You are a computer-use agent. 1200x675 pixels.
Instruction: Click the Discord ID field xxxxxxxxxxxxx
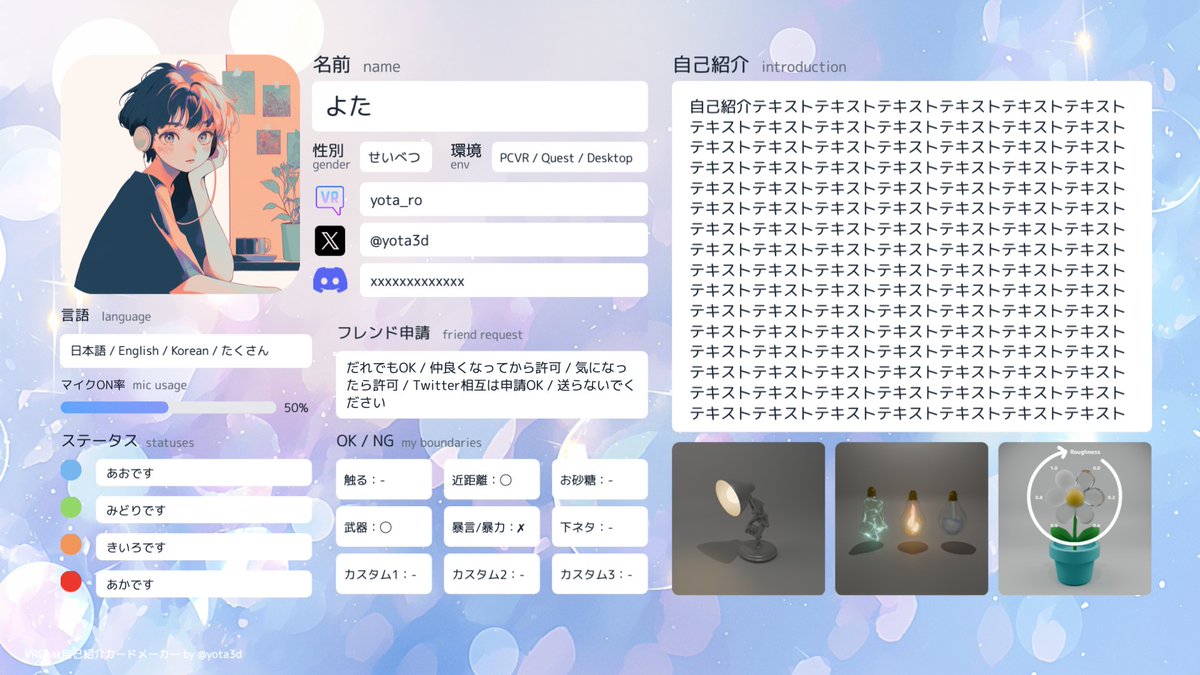pos(504,281)
